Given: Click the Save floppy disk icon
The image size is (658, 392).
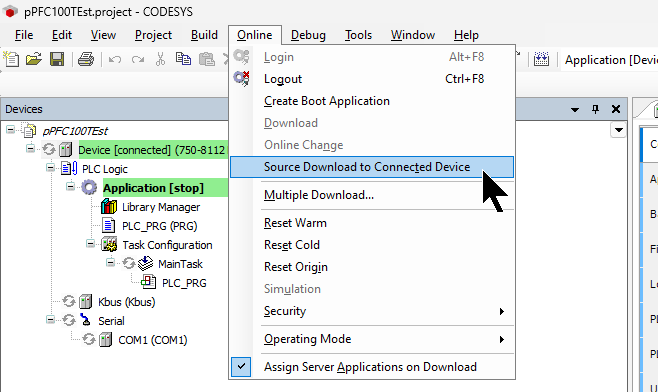Looking at the screenshot, I should pyautogui.click(x=57, y=59).
